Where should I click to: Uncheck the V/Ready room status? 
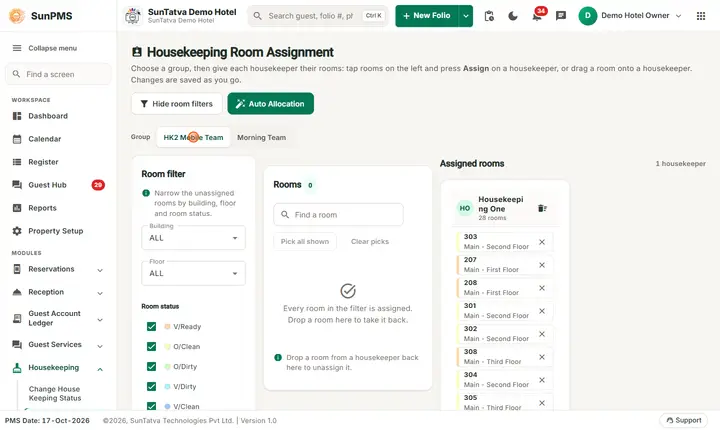click(151, 326)
